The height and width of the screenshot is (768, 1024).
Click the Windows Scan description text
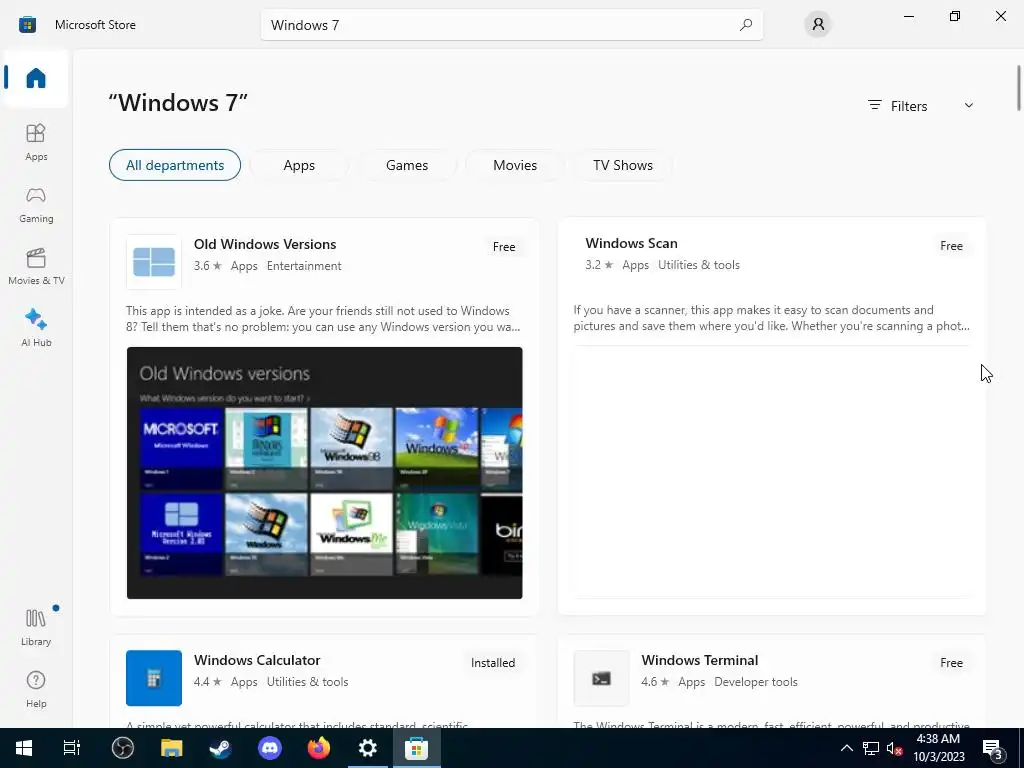click(x=771, y=318)
